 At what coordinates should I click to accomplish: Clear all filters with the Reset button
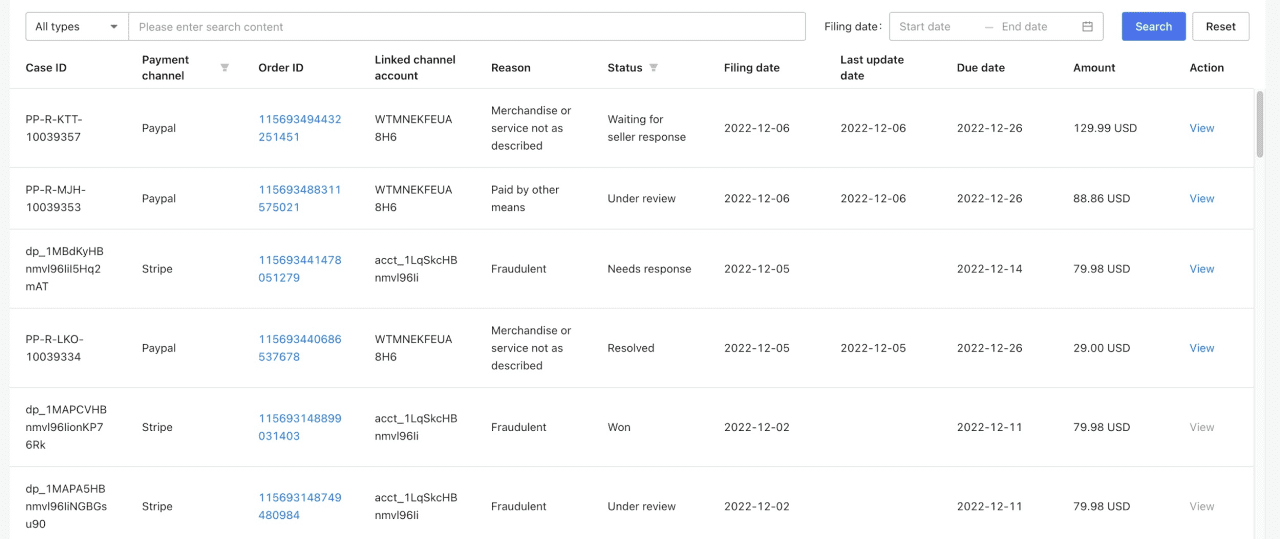pyautogui.click(x=1221, y=27)
